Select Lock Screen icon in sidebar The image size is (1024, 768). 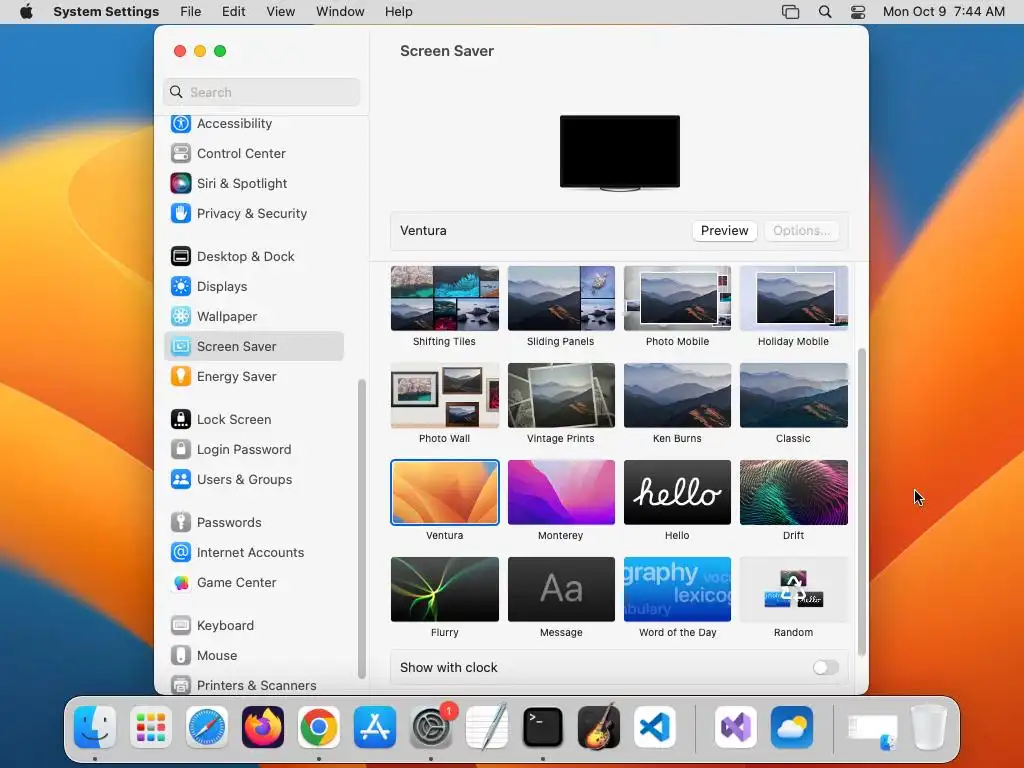point(181,420)
